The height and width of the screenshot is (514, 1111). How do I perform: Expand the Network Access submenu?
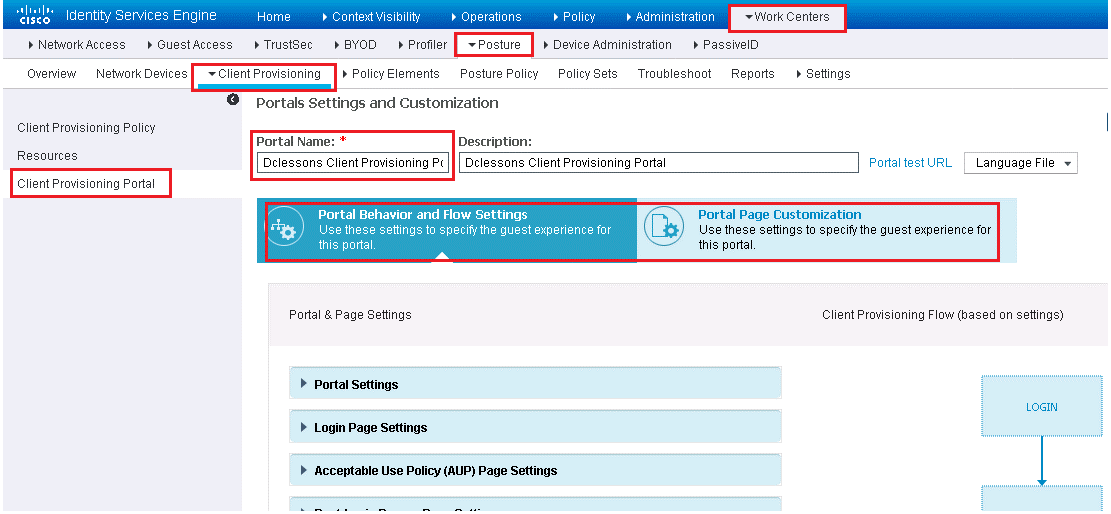point(77,45)
